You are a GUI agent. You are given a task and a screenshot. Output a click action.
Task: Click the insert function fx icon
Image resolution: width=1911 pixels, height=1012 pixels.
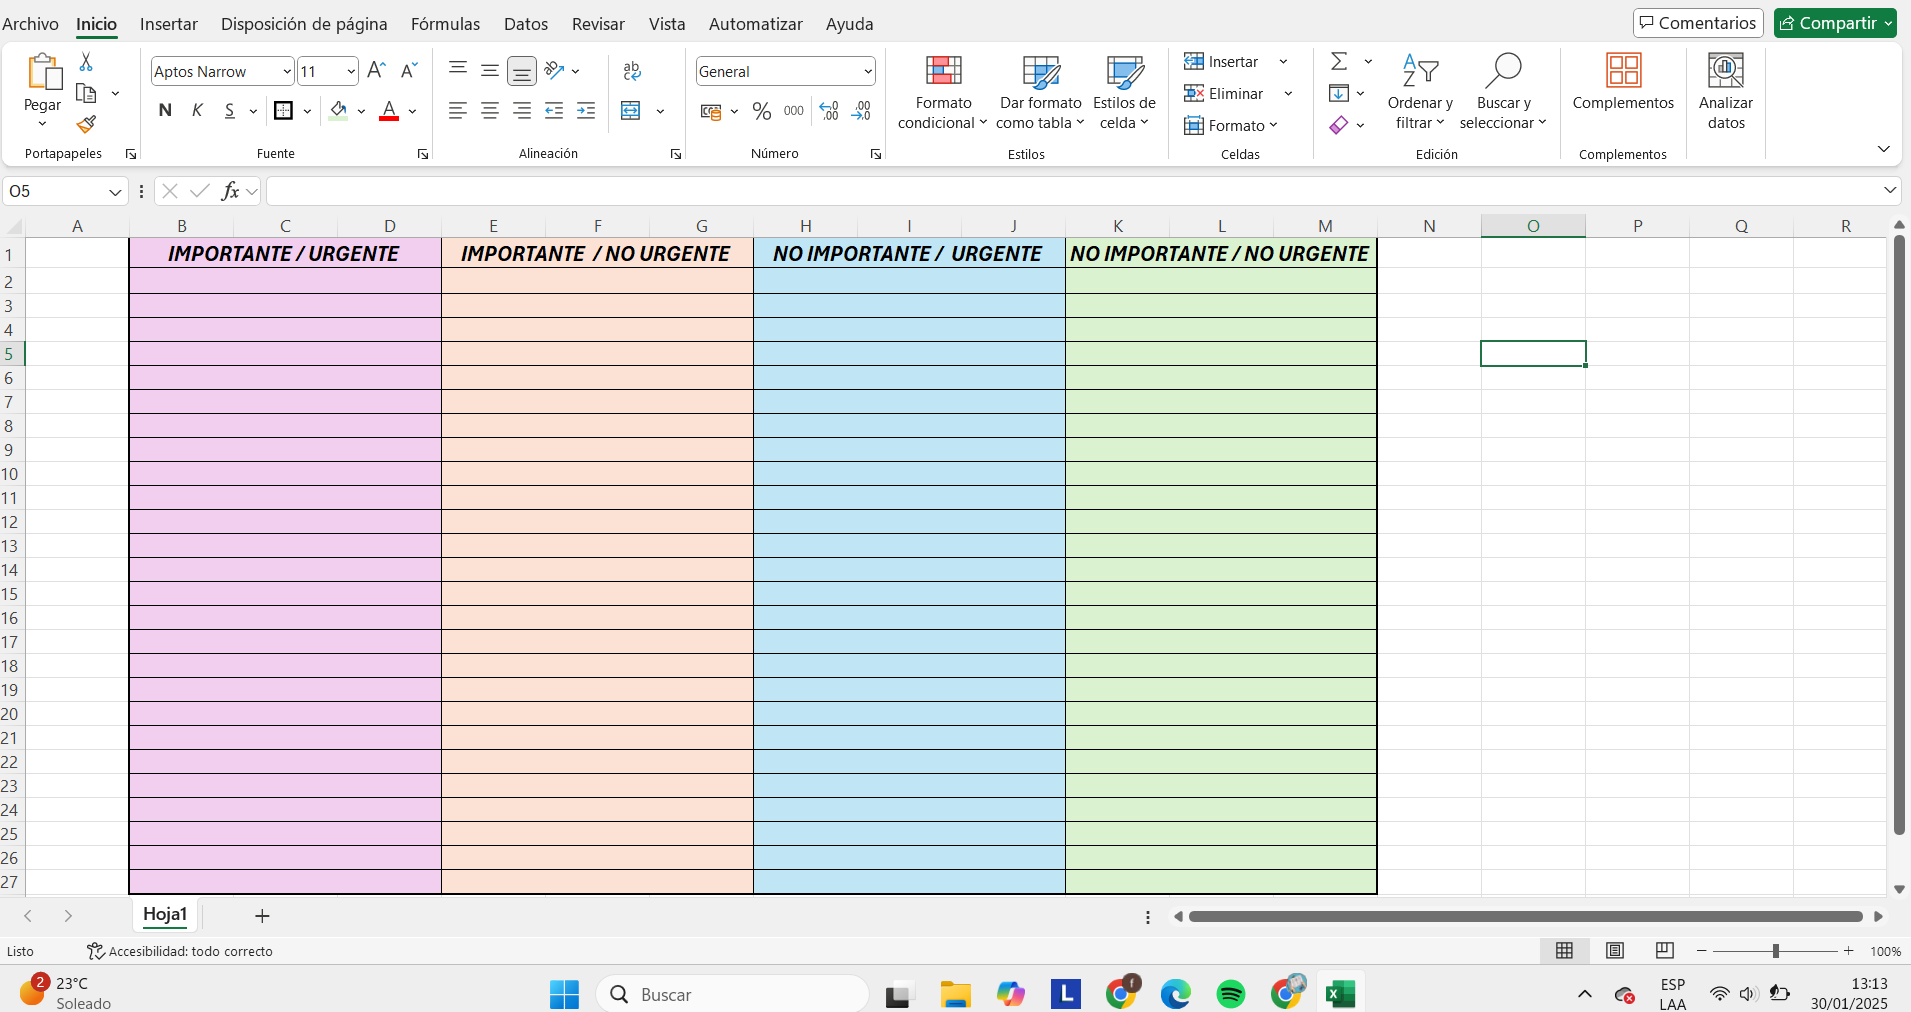pos(230,190)
